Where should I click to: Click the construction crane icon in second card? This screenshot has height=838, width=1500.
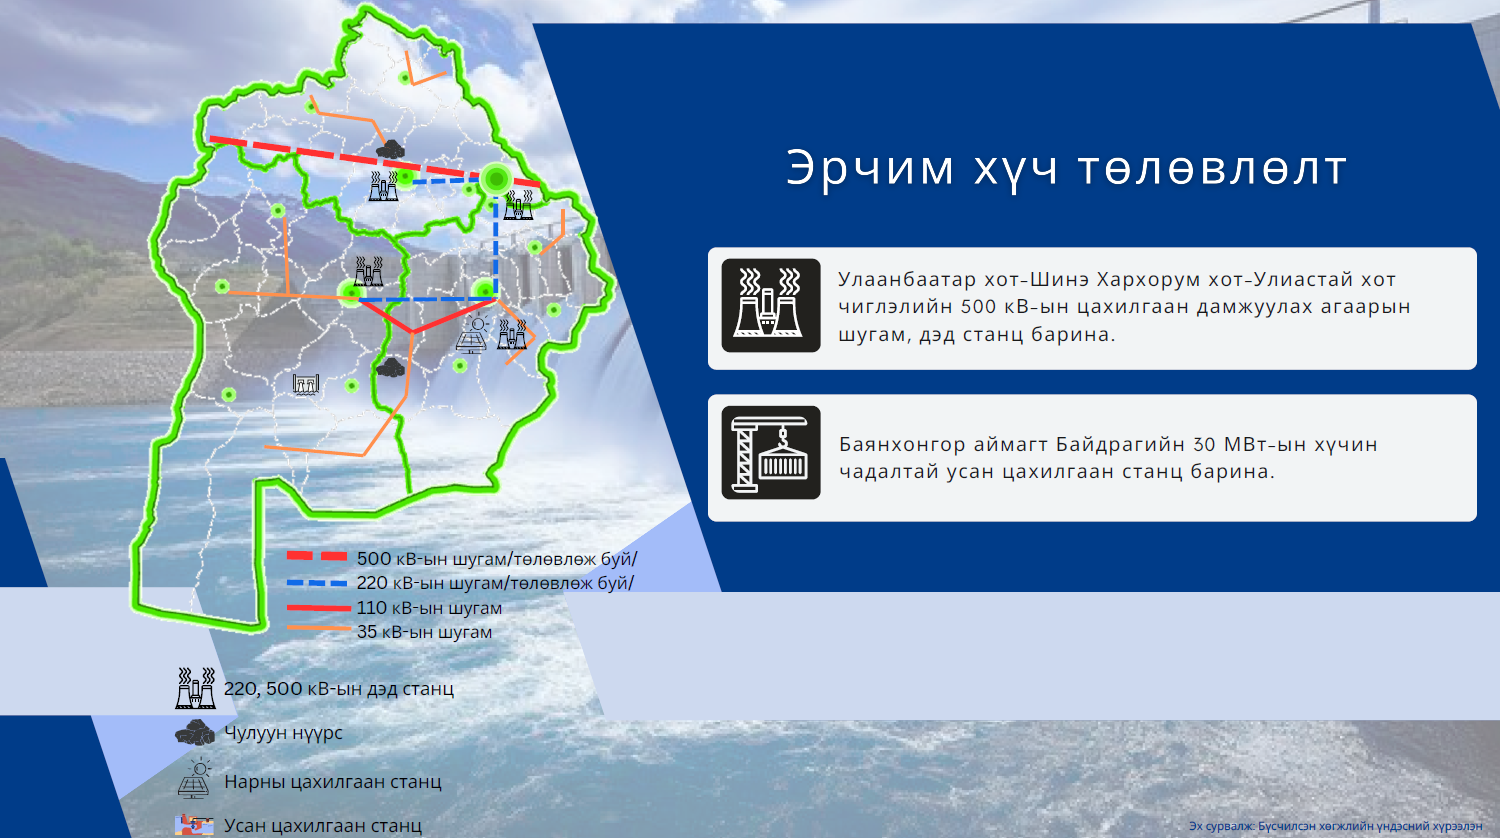tap(770, 453)
